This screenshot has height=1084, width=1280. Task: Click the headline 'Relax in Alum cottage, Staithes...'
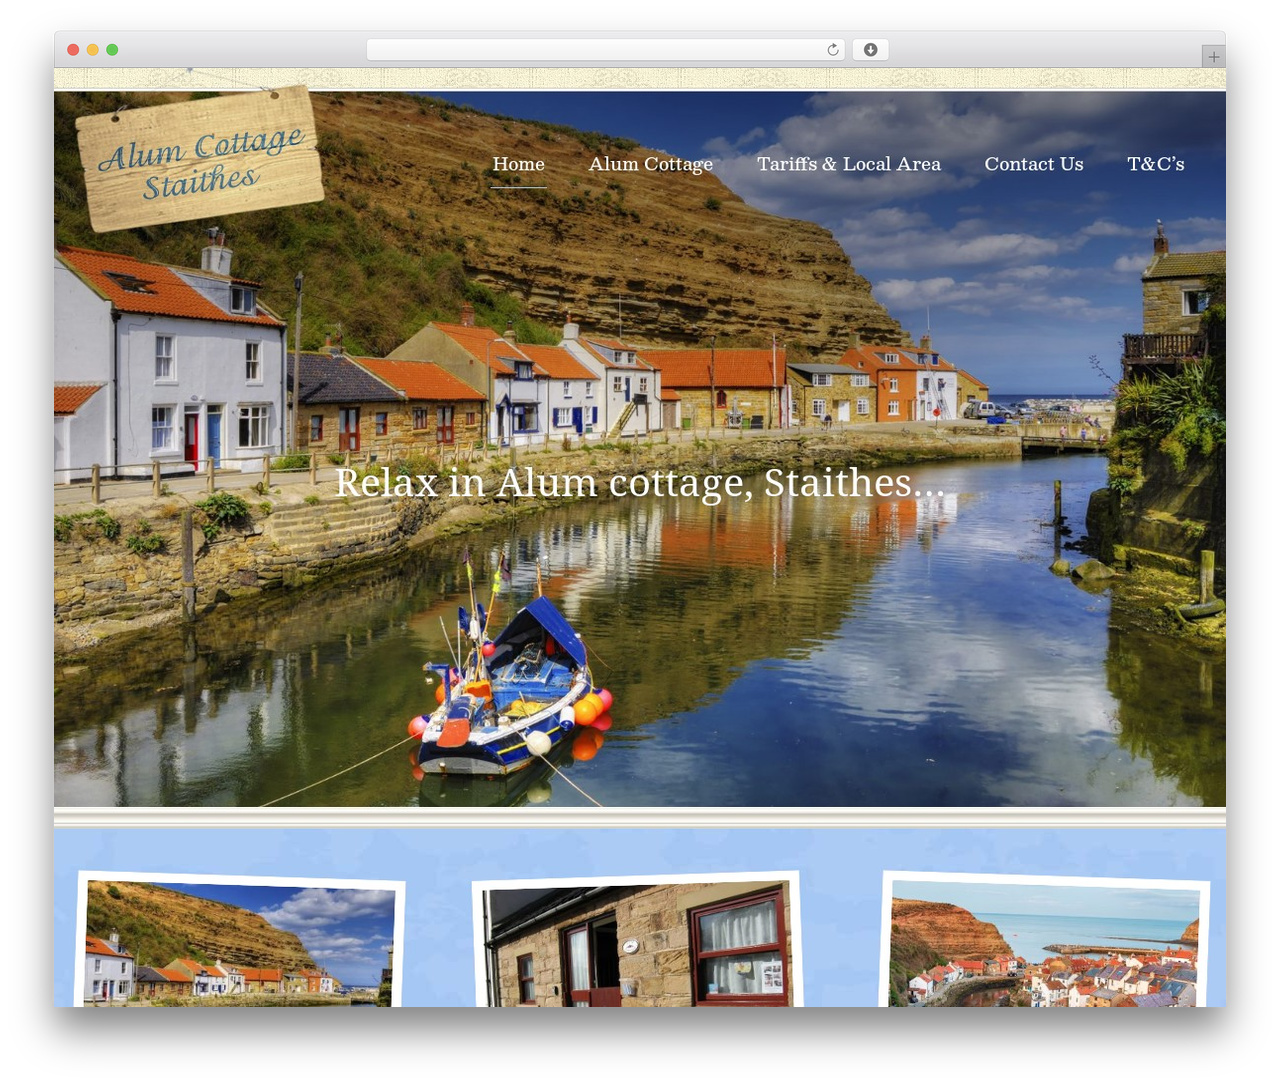(639, 483)
